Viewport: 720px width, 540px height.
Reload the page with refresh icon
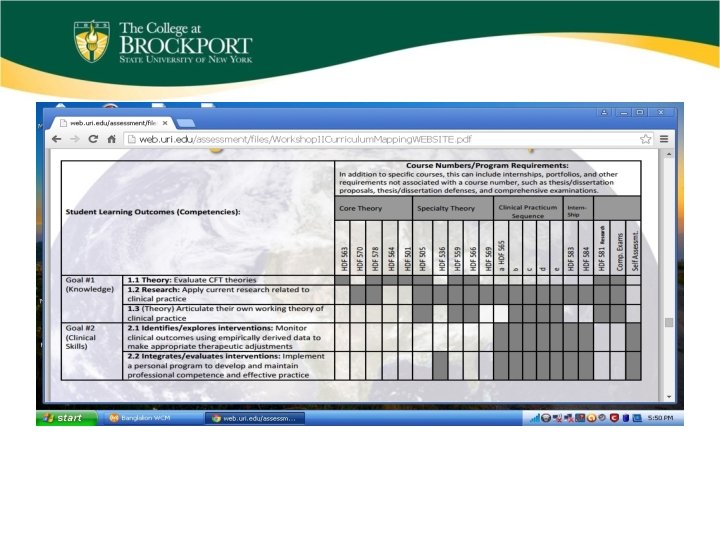coord(93,139)
